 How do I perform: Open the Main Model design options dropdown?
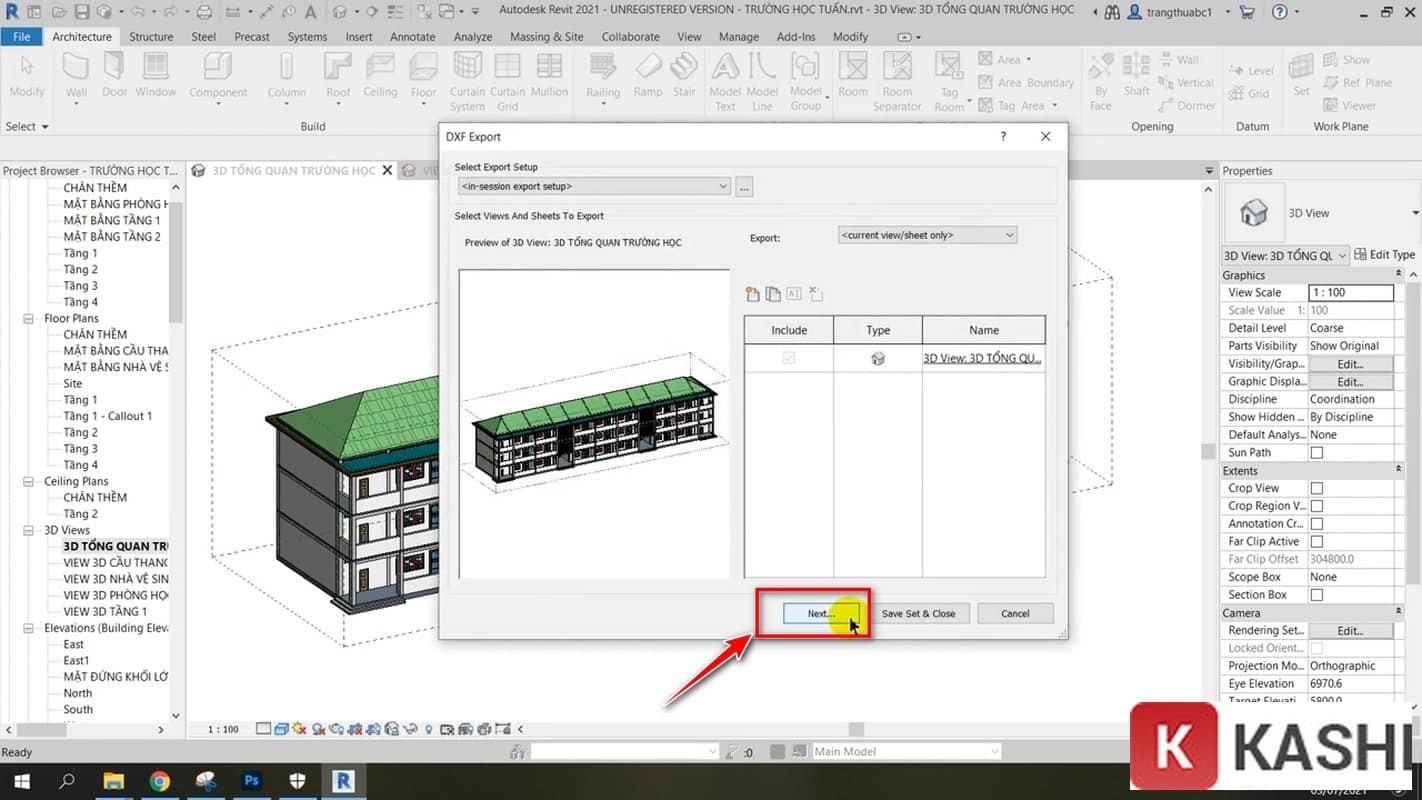905,751
